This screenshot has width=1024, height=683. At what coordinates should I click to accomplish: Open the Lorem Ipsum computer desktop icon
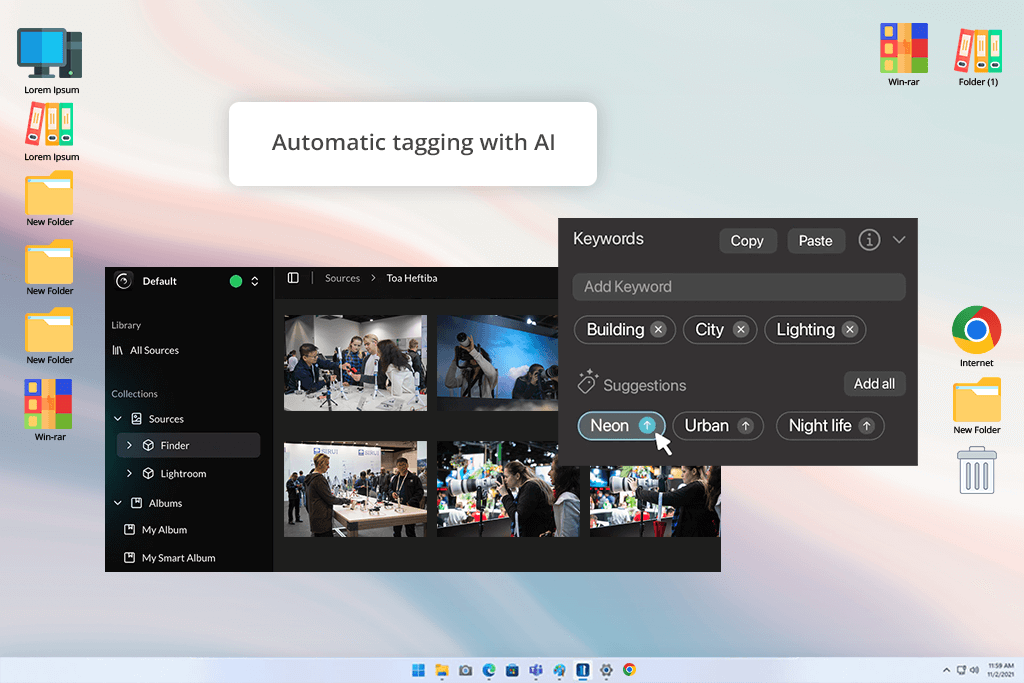click(50, 61)
